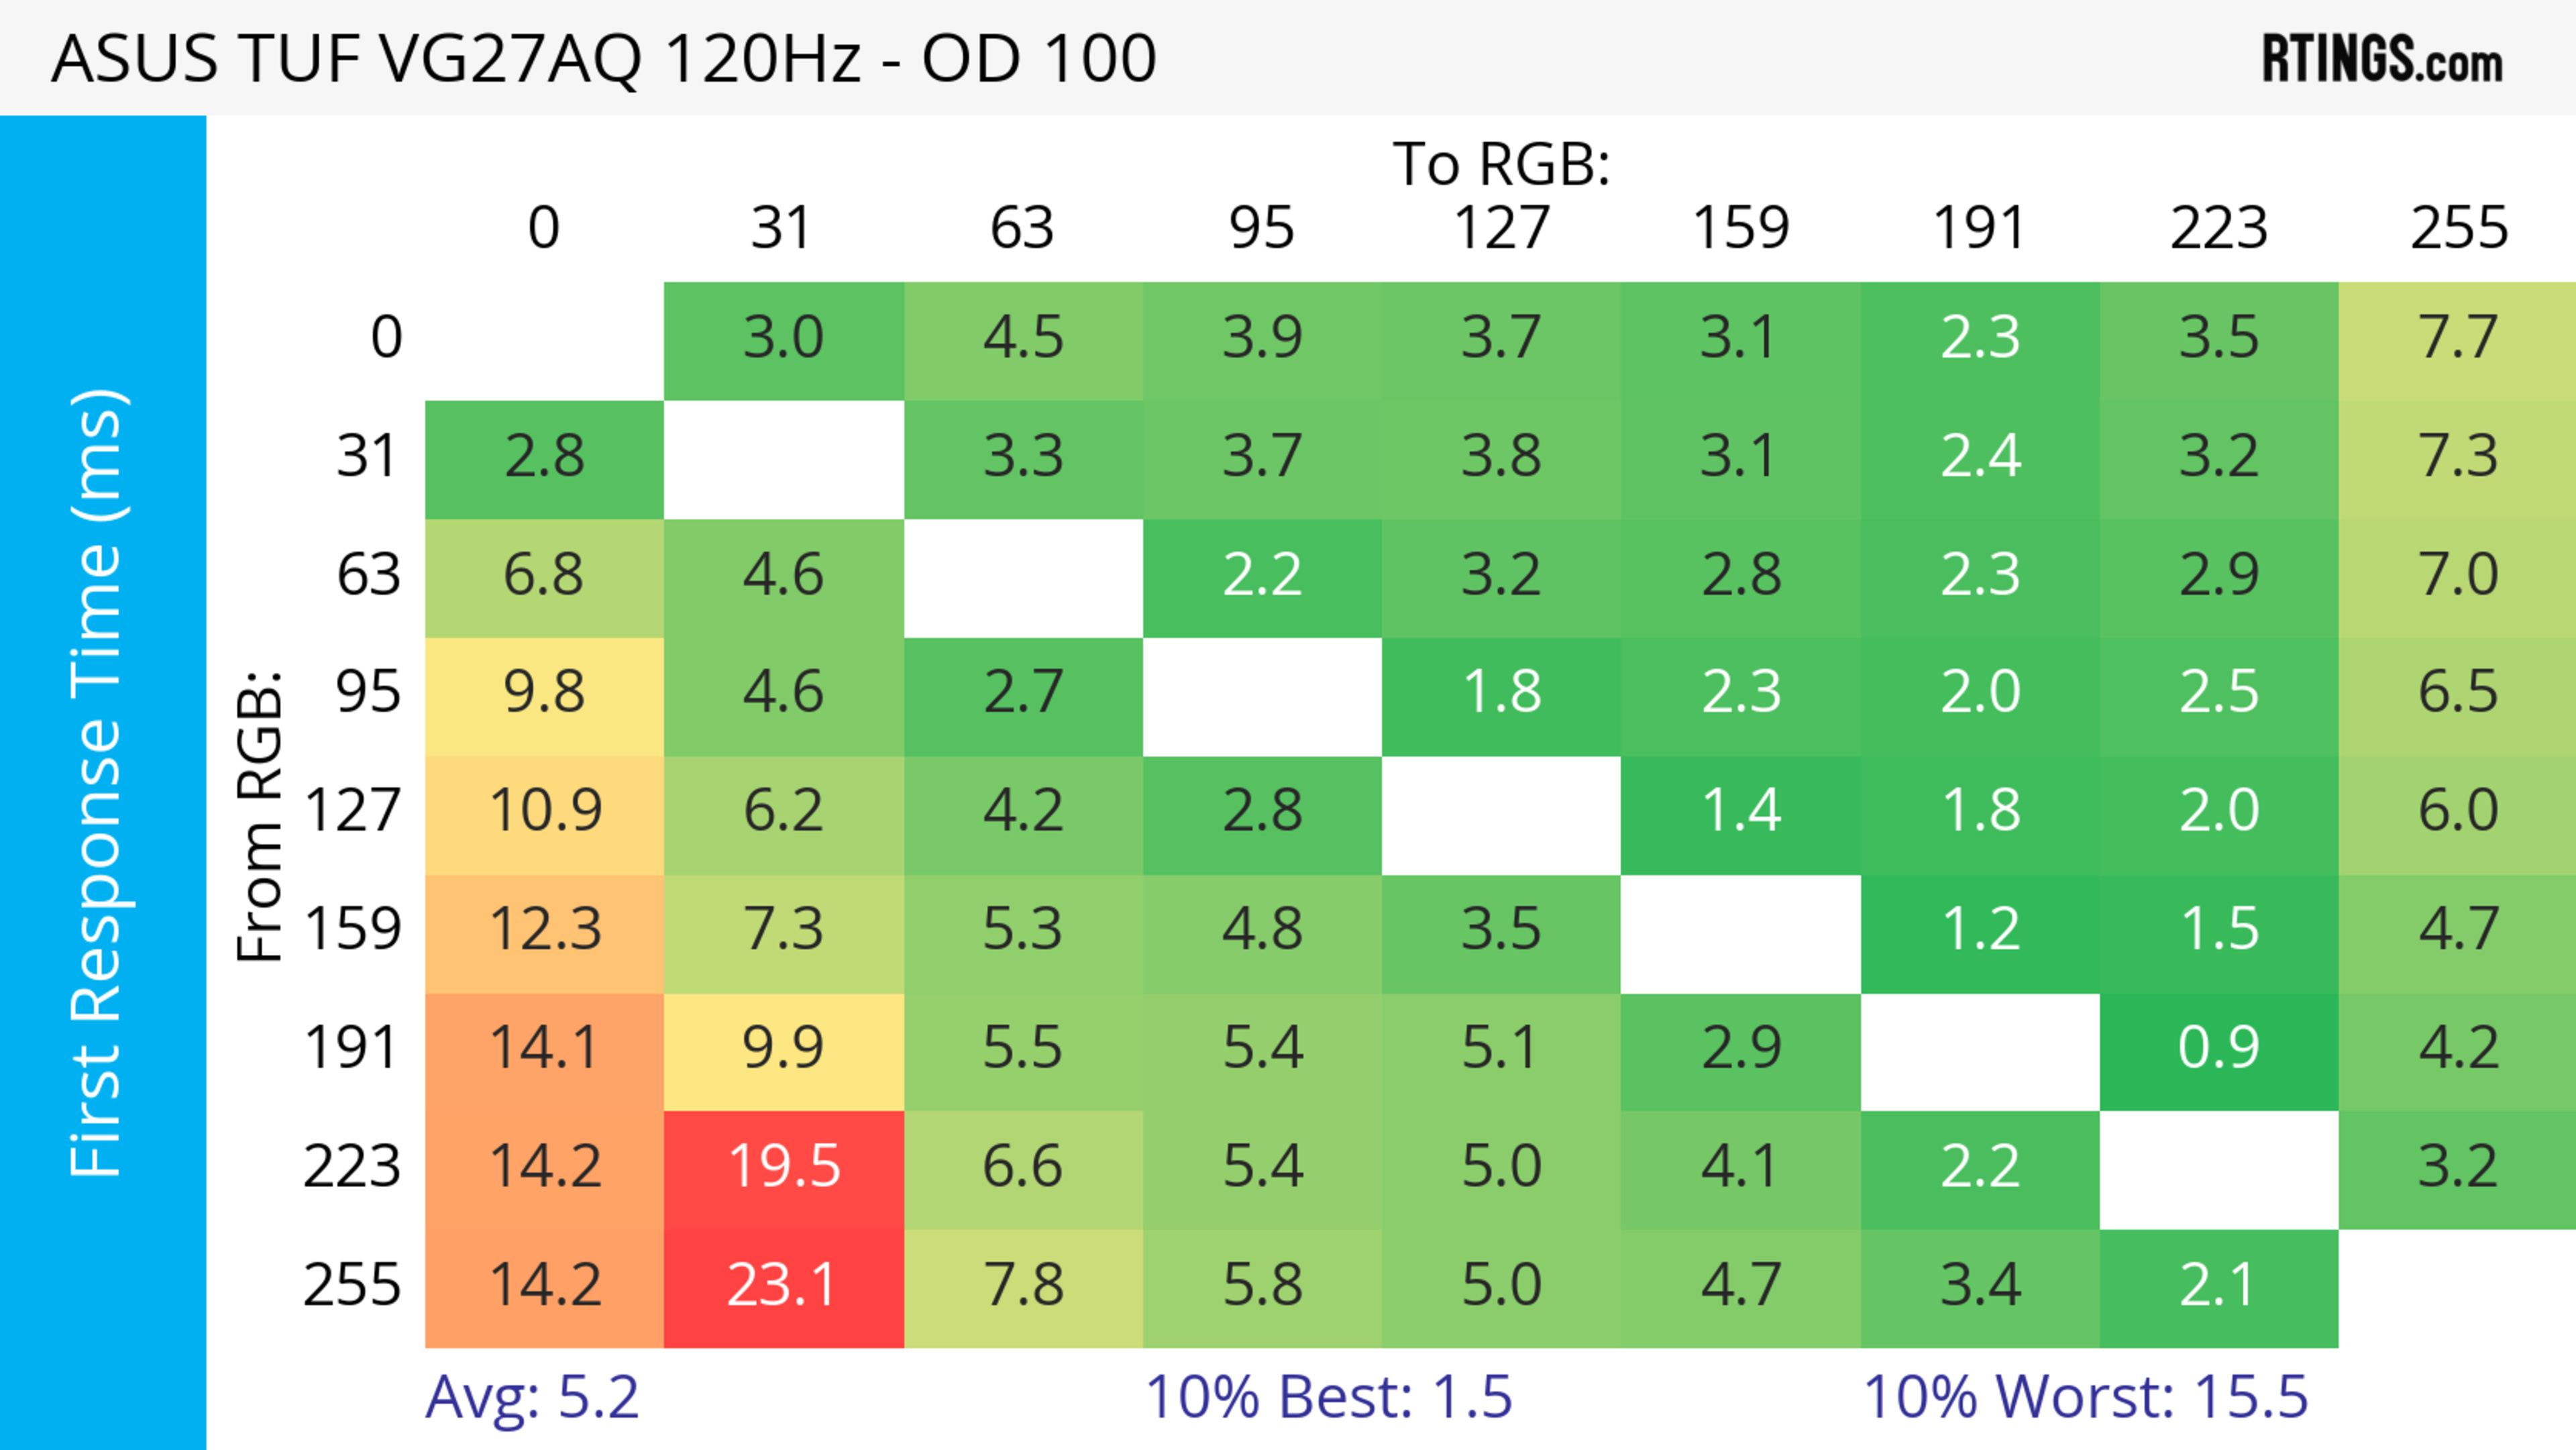Click the yellow 9.9 cell
This screenshot has width=2576, height=1450.
coord(783,1049)
